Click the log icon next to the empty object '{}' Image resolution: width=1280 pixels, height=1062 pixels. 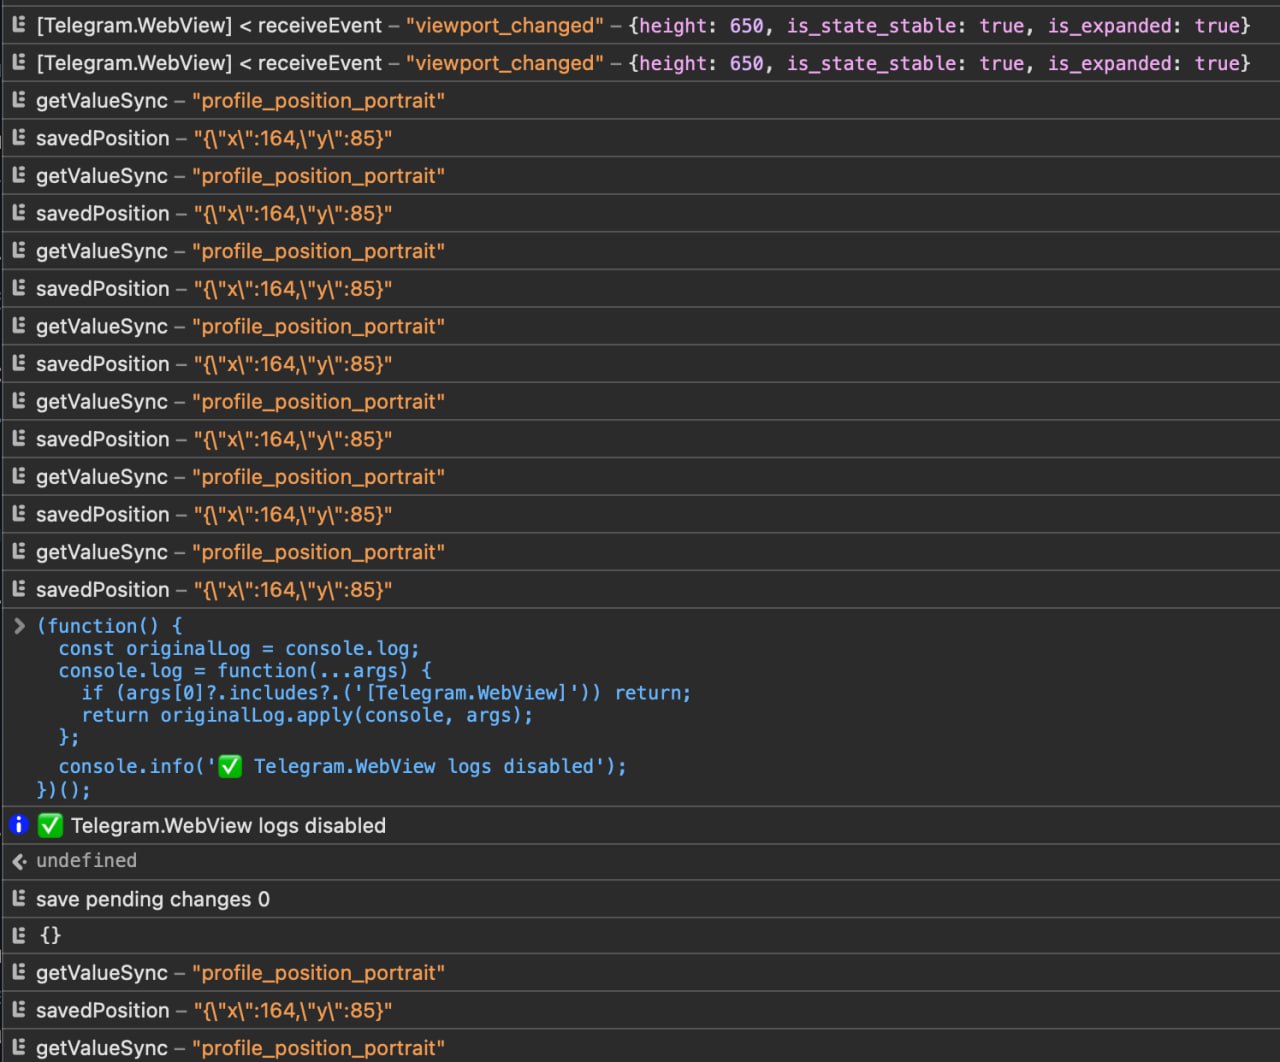tap(17, 934)
